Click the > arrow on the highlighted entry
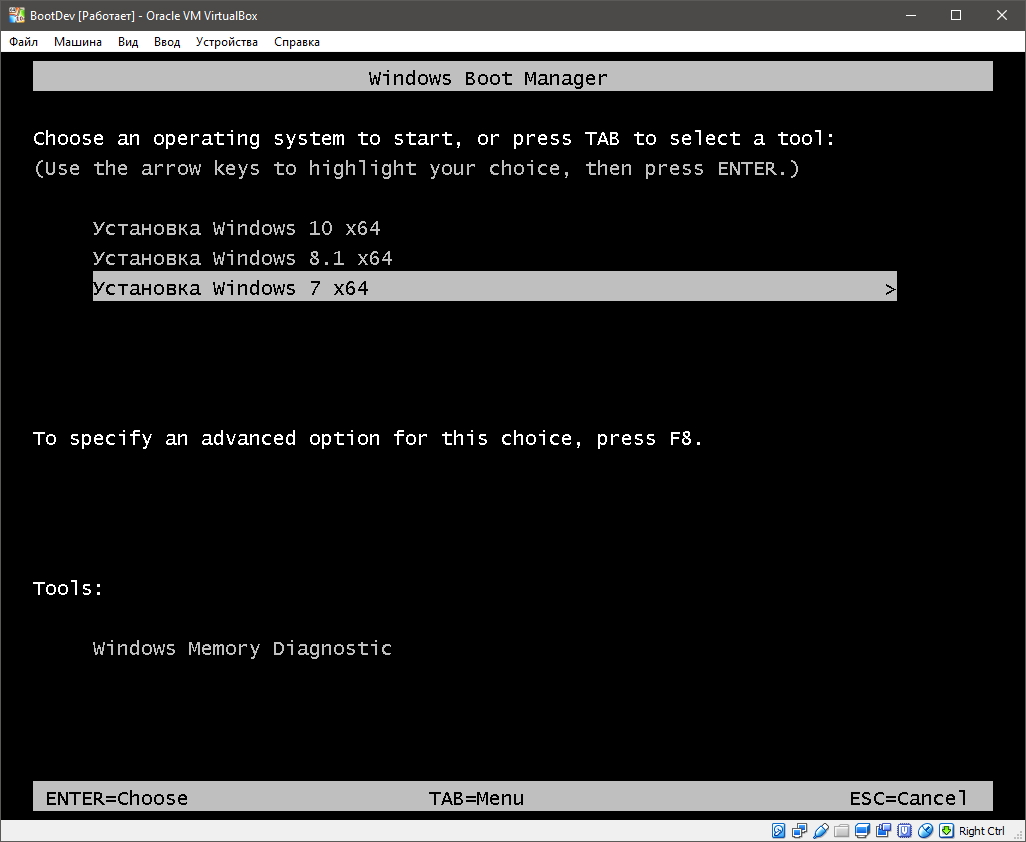 coord(890,289)
